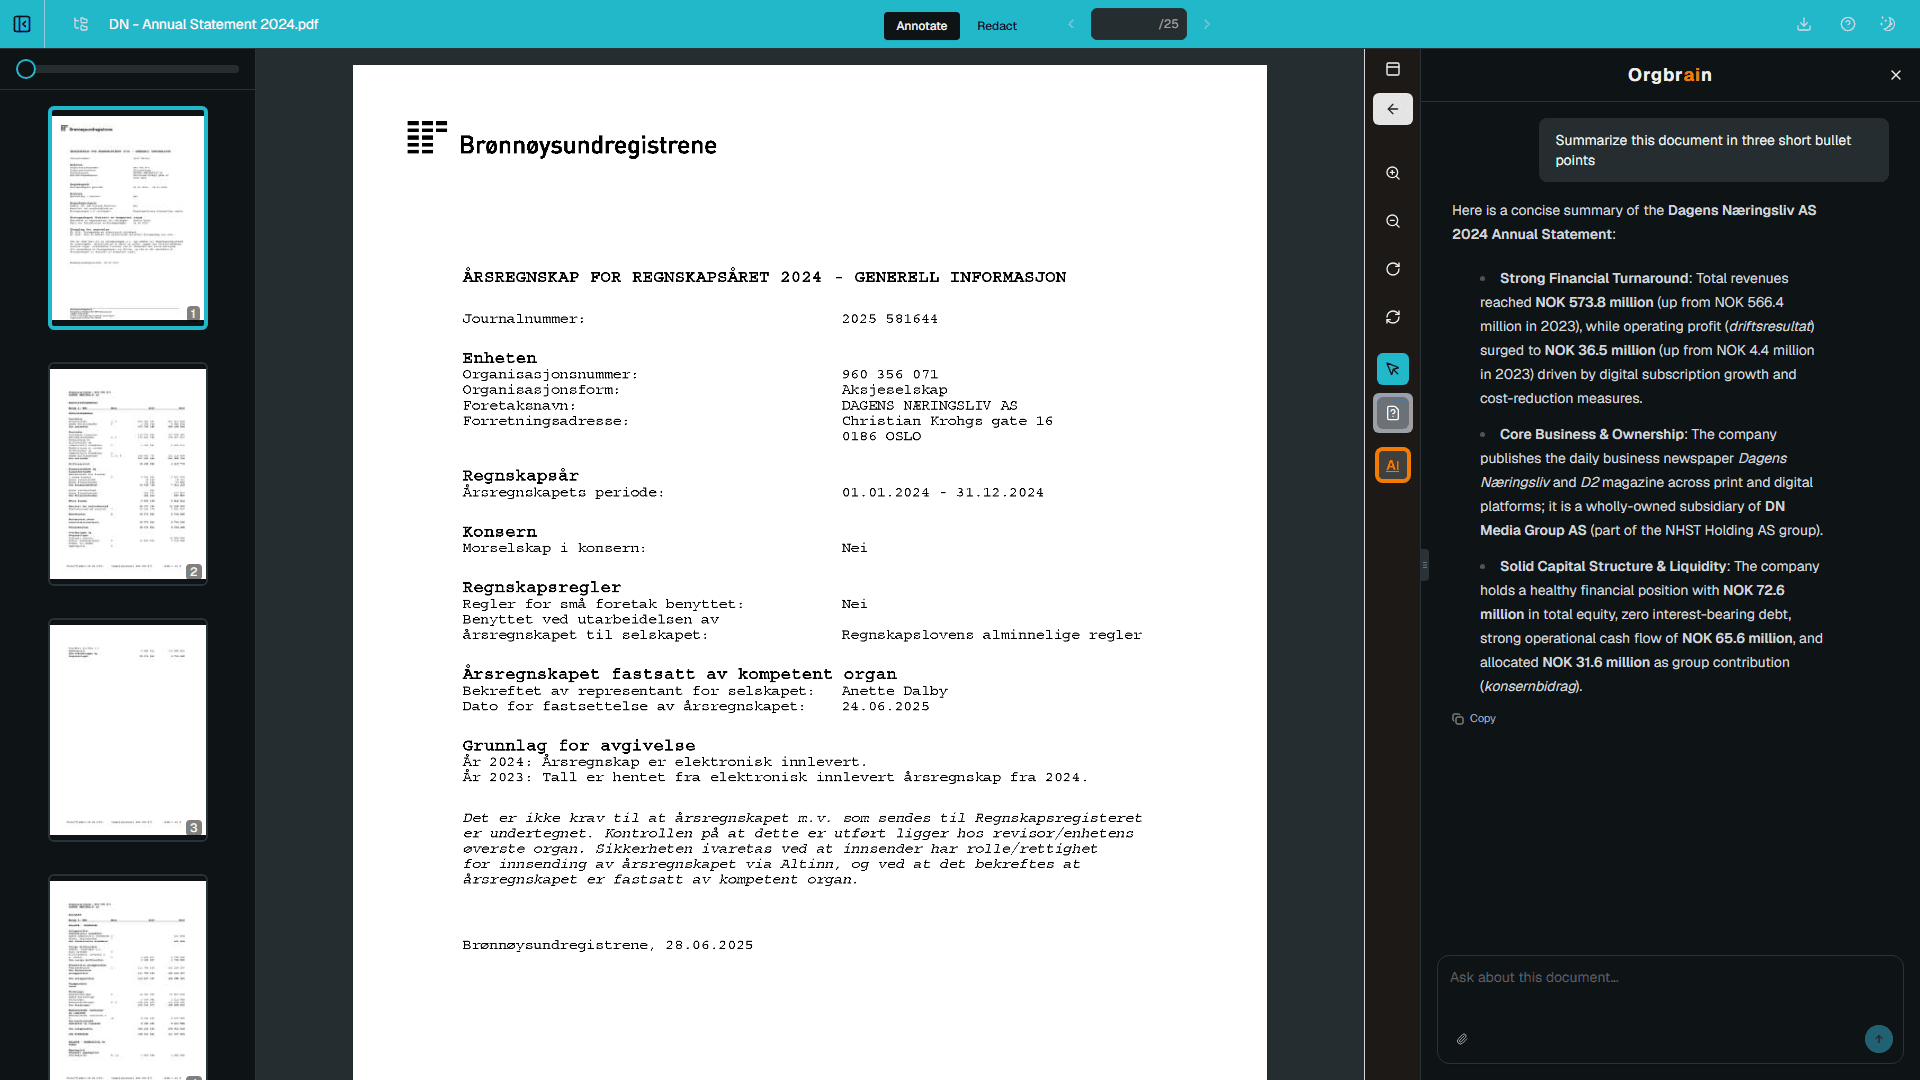
Task: Click the Orgbrain panel heading
Action: 1669,75
